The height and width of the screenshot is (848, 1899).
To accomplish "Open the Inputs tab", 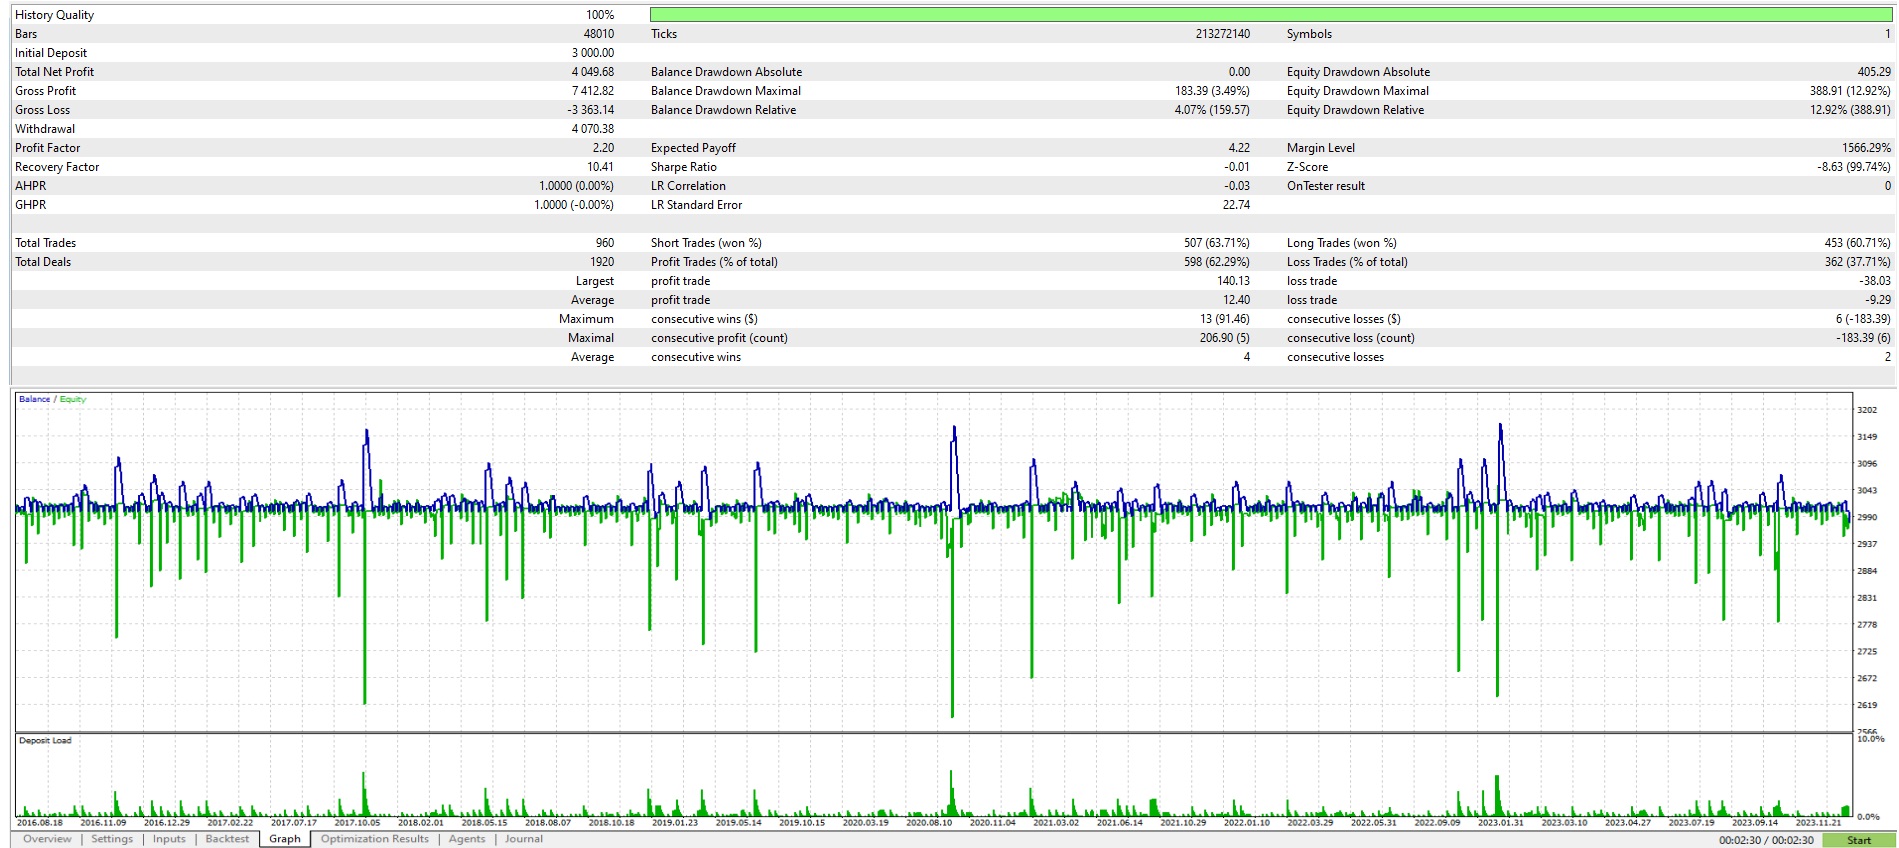I will (x=169, y=839).
